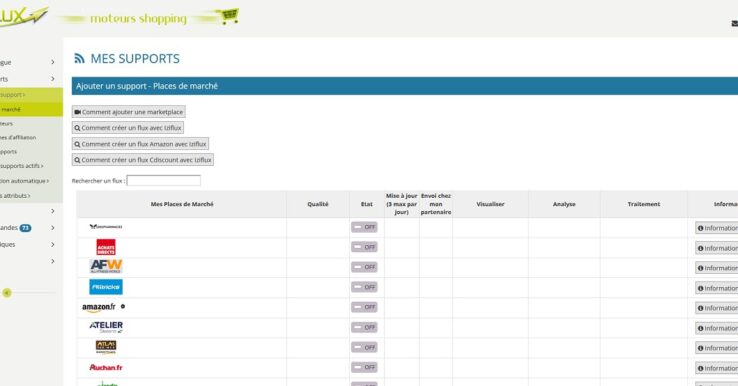Click the 'Mes Places de Marché' column header
The height and width of the screenshot is (386, 738).
(182, 204)
